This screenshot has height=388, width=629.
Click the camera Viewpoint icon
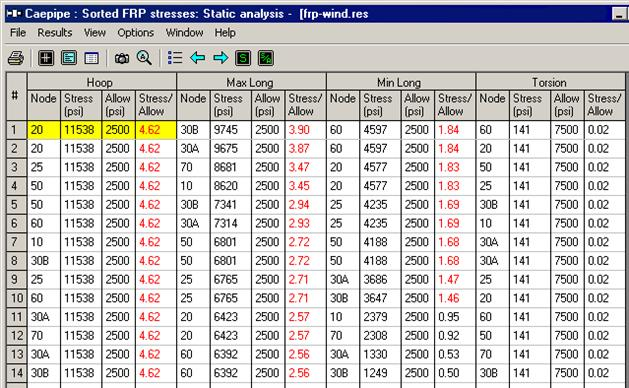pyautogui.click(x=122, y=59)
